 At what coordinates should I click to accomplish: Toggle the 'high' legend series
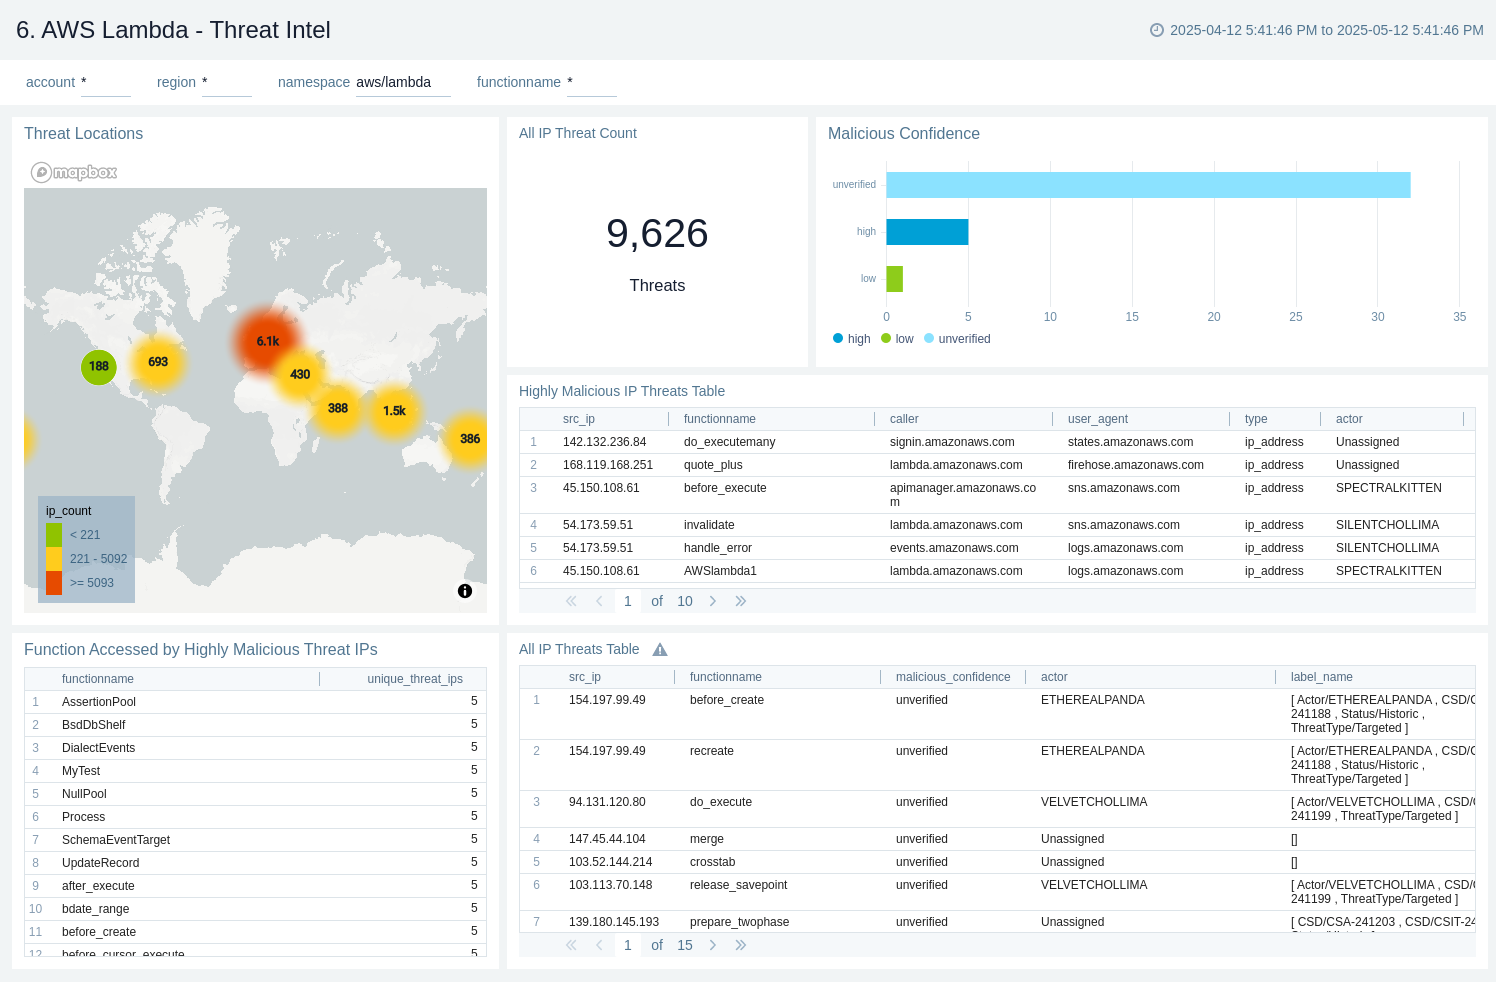pos(851,339)
